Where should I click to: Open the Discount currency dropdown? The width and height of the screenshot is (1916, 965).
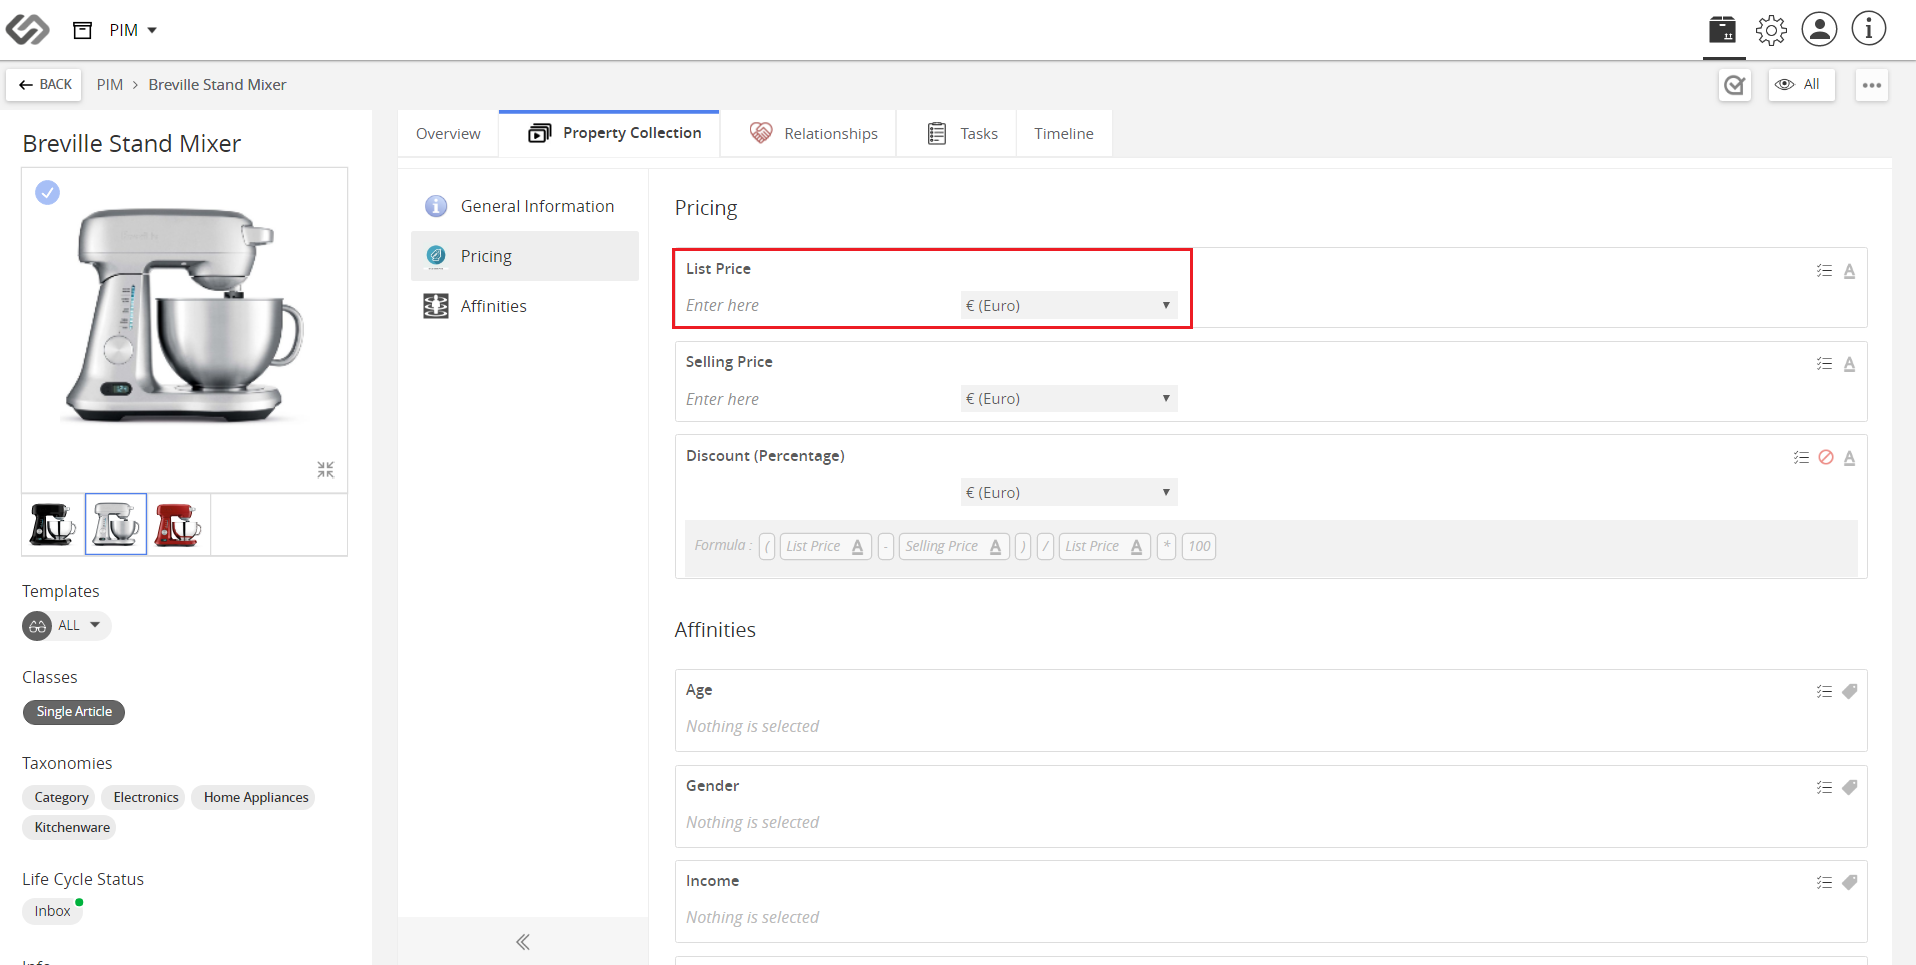[1069, 492]
